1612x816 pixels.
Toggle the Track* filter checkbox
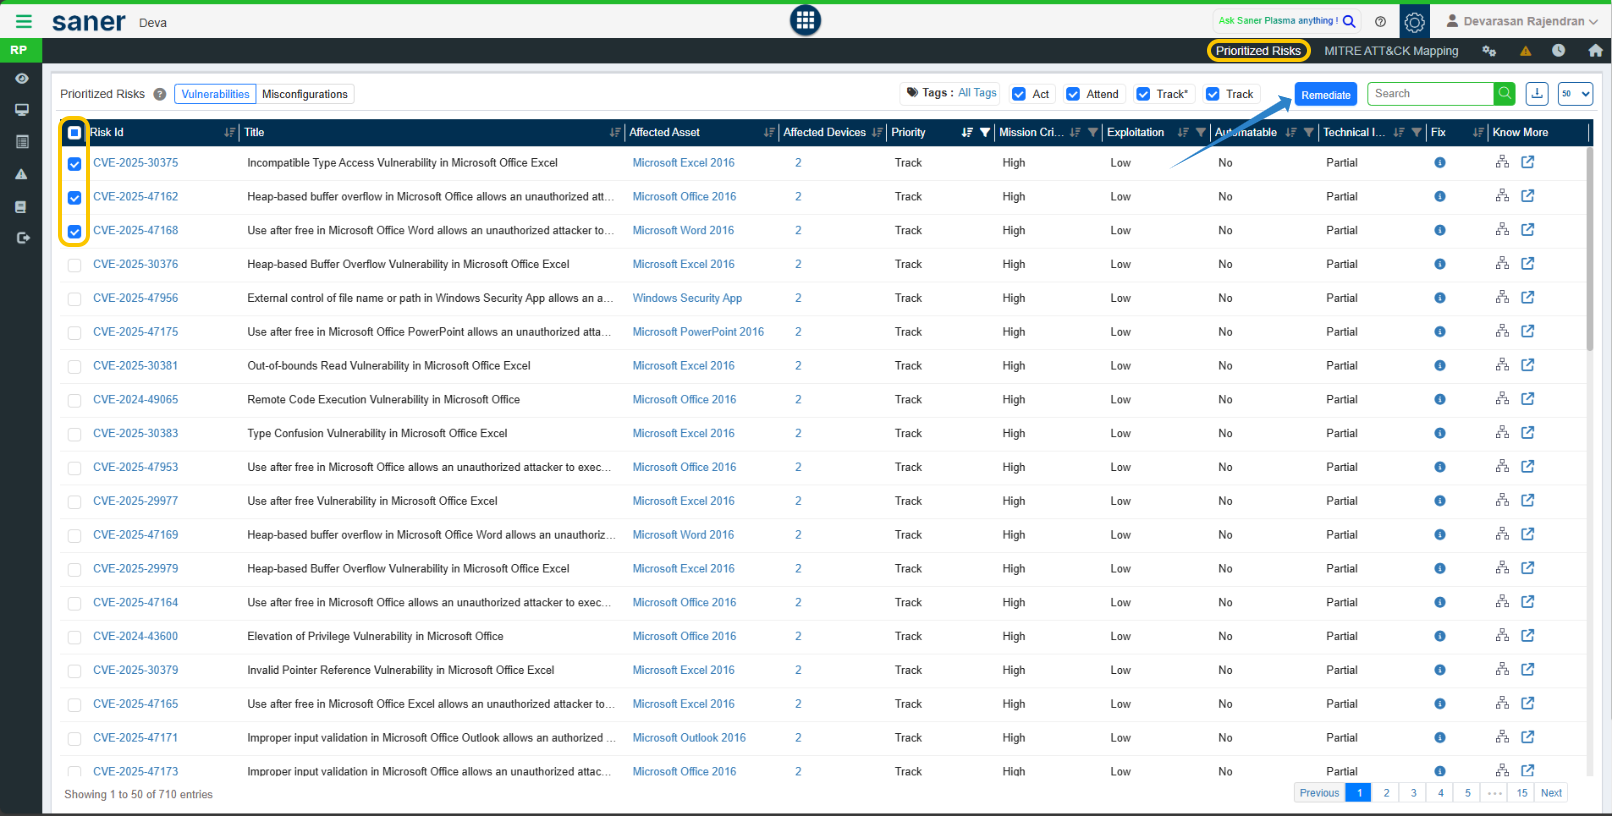pyautogui.click(x=1143, y=94)
